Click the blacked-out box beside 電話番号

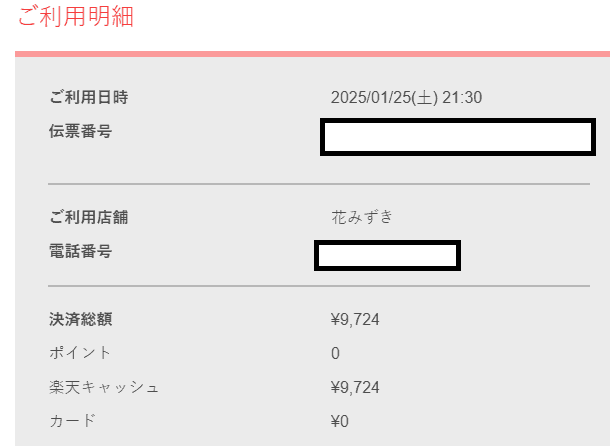(387, 256)
